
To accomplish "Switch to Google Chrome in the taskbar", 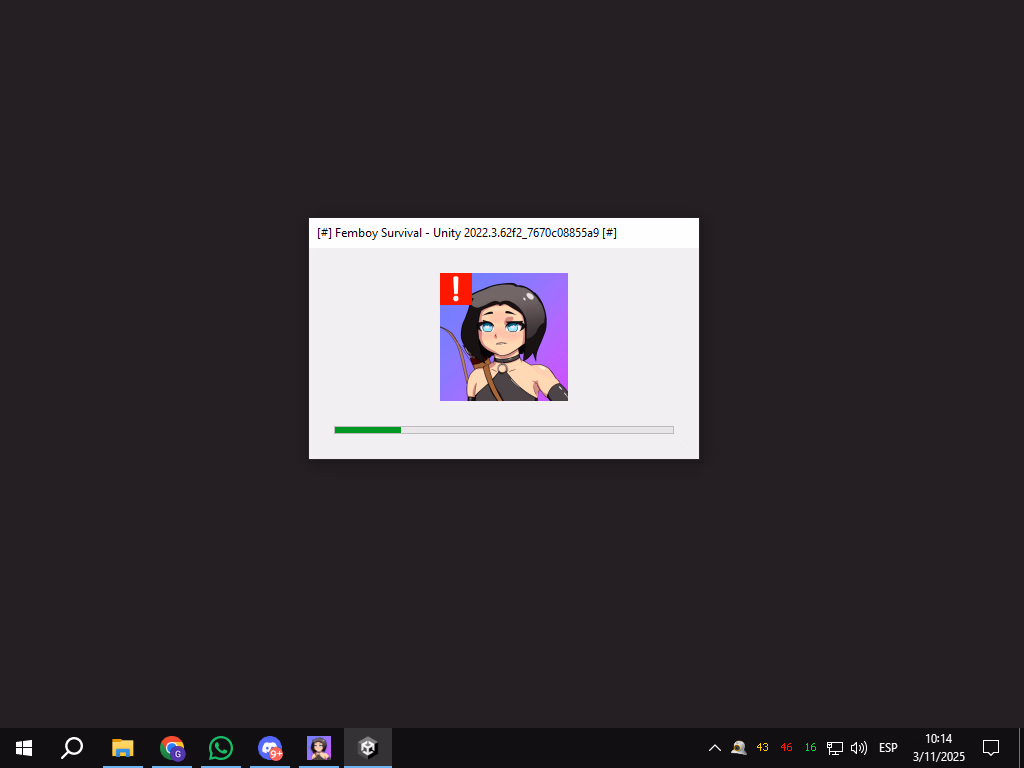I will click(172, 747).
